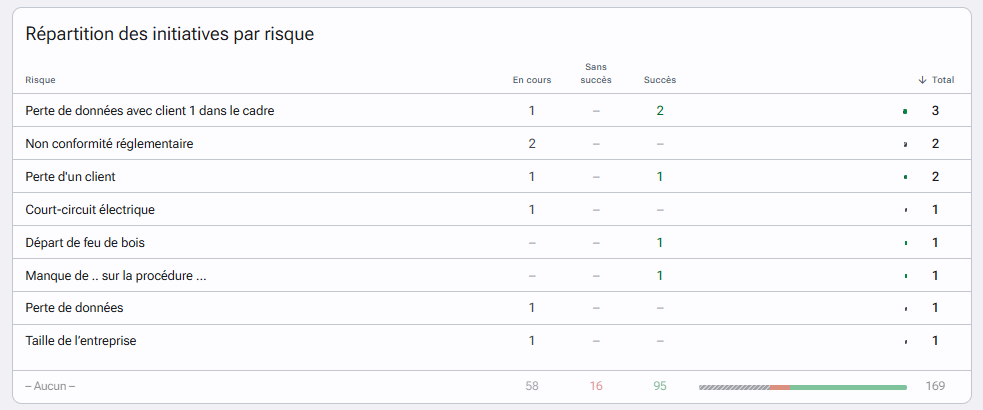Image resolution: width=983 pixels, height=410 pixels.
Task: Sort by the Sans succès column header
Action: (596, 73)
